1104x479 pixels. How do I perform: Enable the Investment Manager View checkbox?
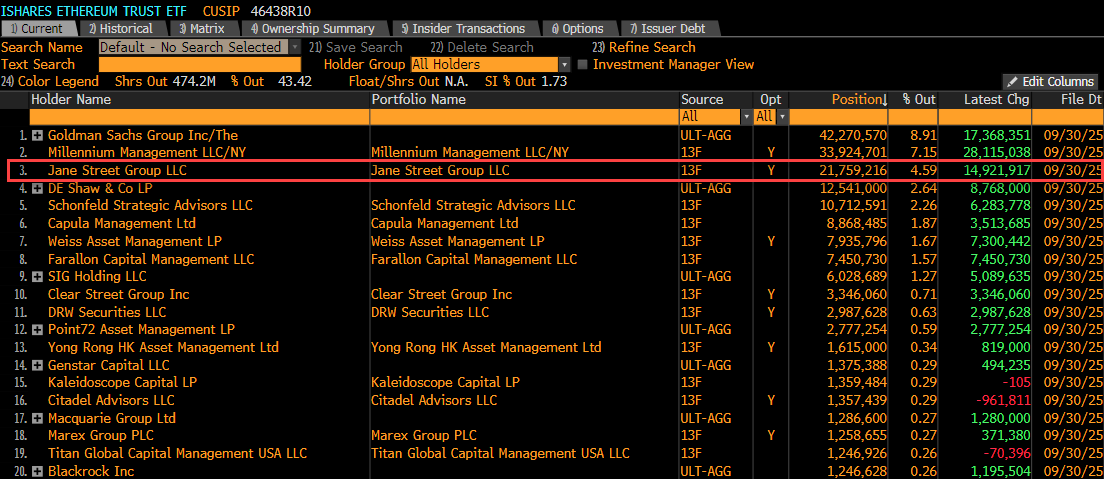[582, 64]
